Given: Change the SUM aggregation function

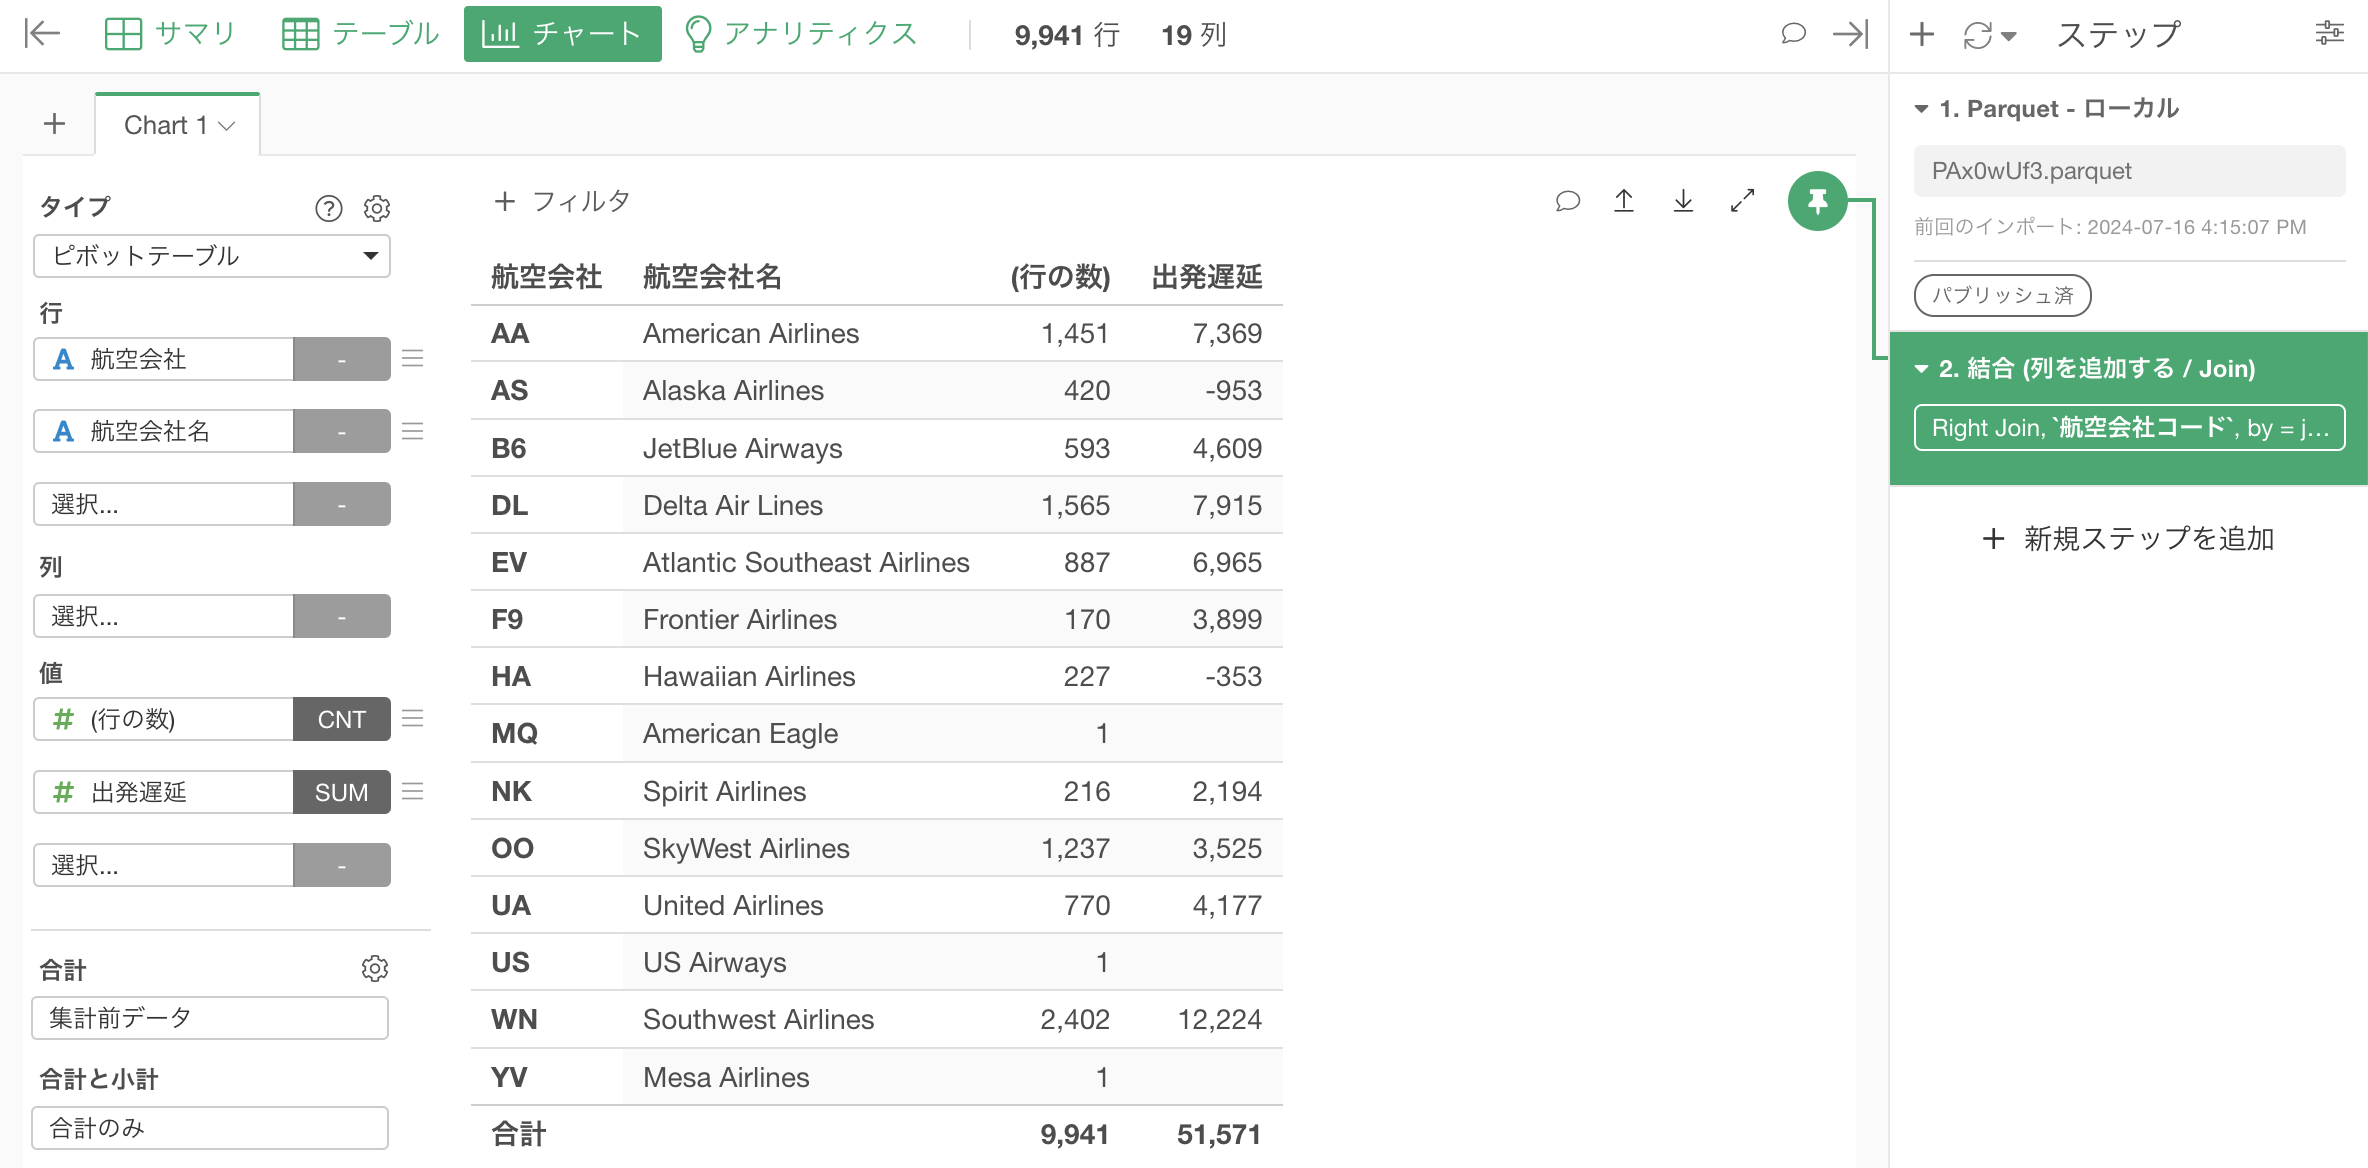Looking at the screenshot, I should tap(342, 792).
